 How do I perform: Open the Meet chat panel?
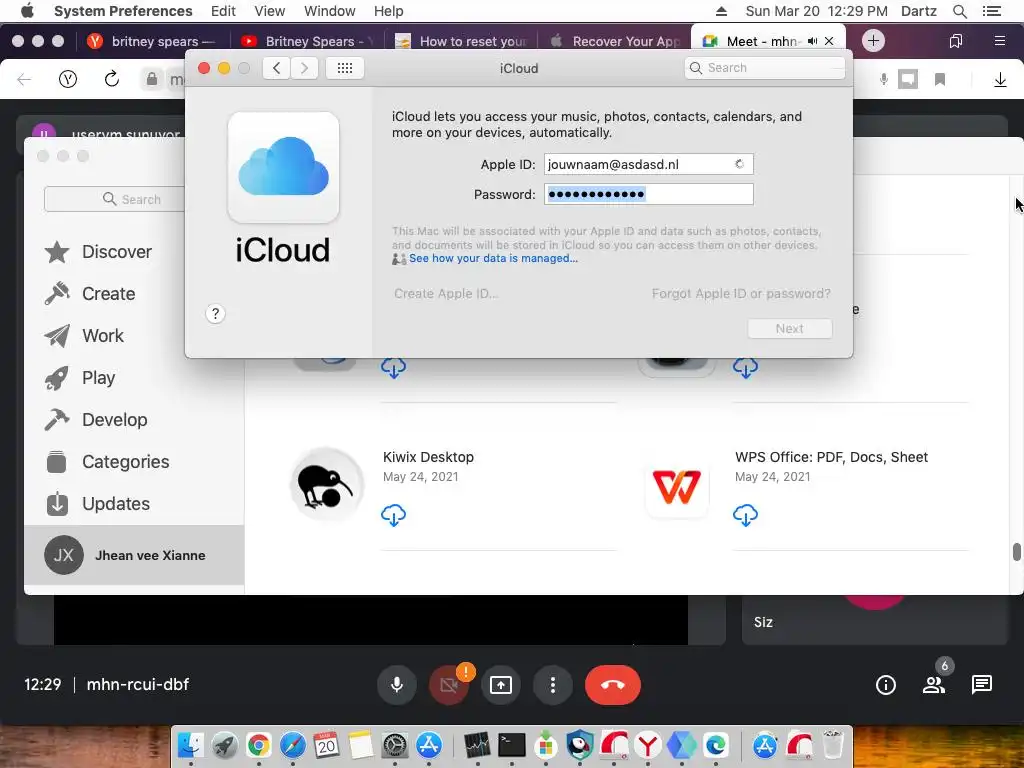tap(982, 684)
